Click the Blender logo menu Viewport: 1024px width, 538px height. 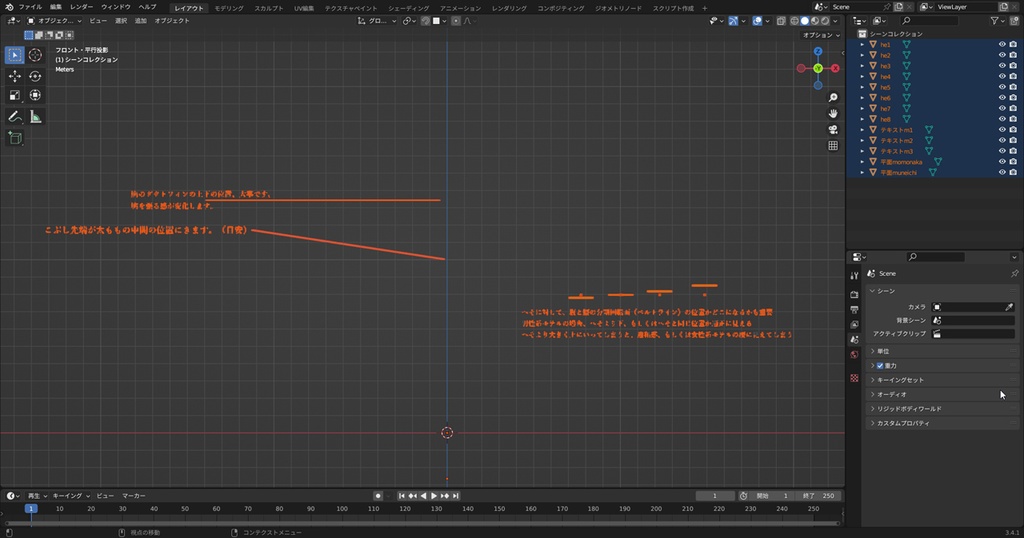pyautogui.click(x=8, y=7)
